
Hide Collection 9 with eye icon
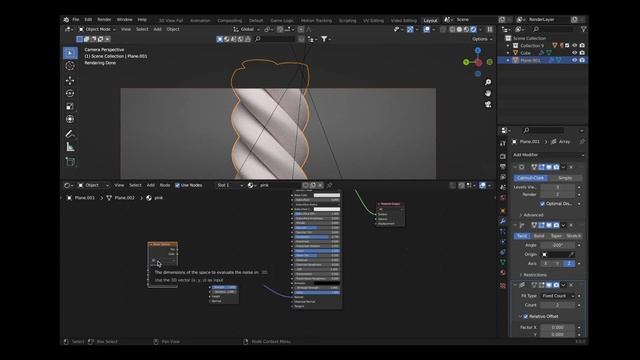[x=575, y=46]
